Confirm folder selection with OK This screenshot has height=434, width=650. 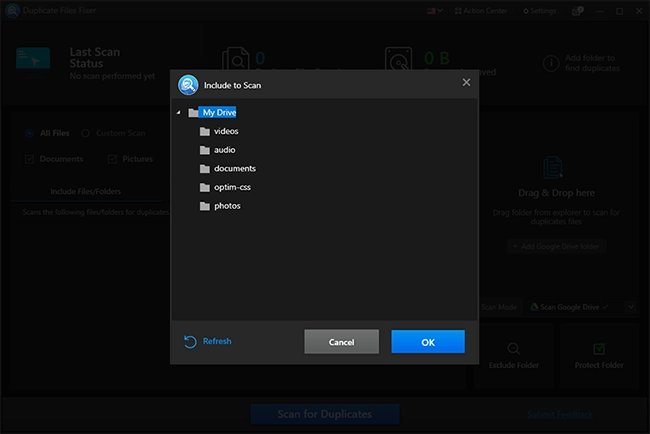[428, 342]
